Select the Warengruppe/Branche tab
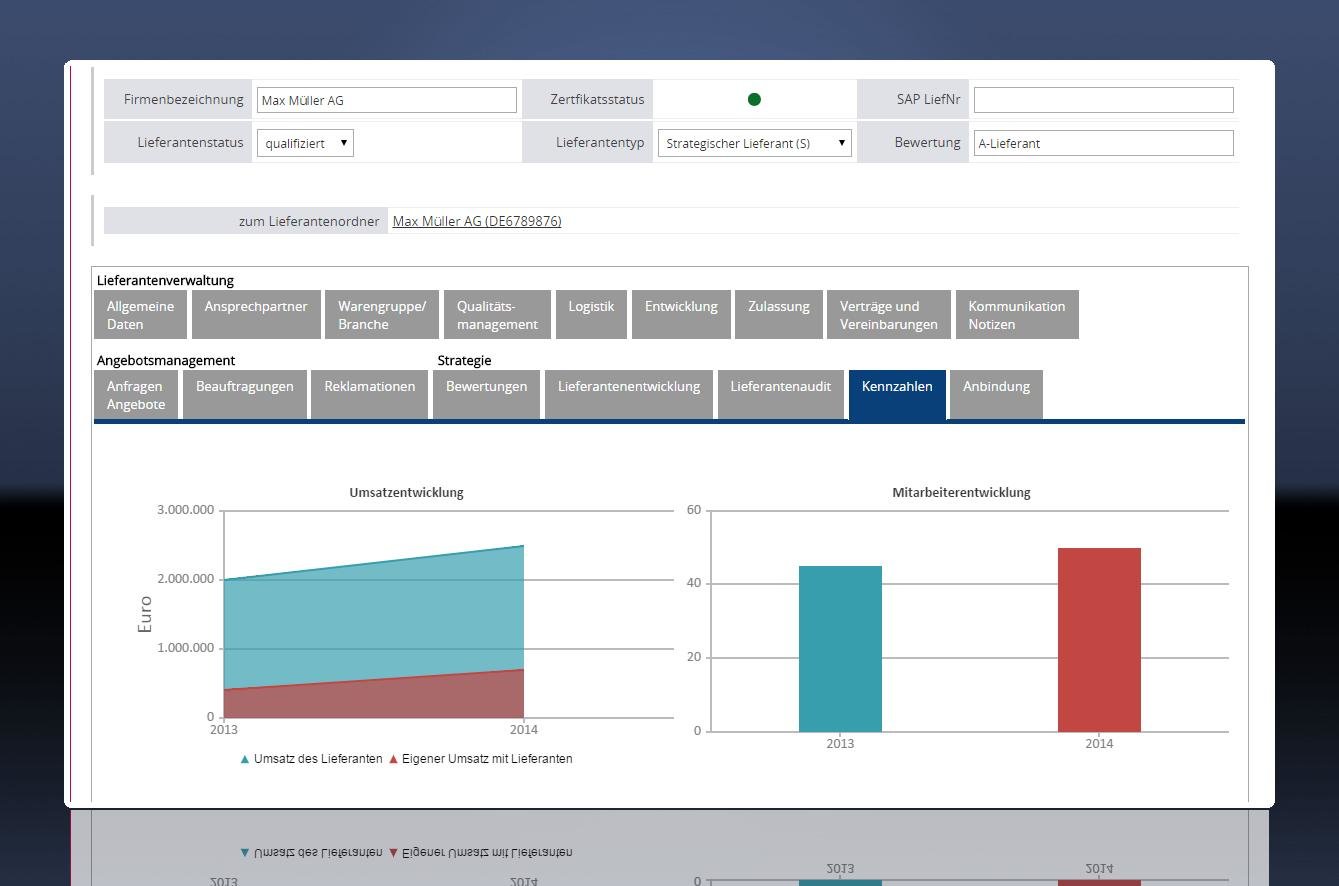Viewport: 1339px width, 886px height. [x=382, y=315]
